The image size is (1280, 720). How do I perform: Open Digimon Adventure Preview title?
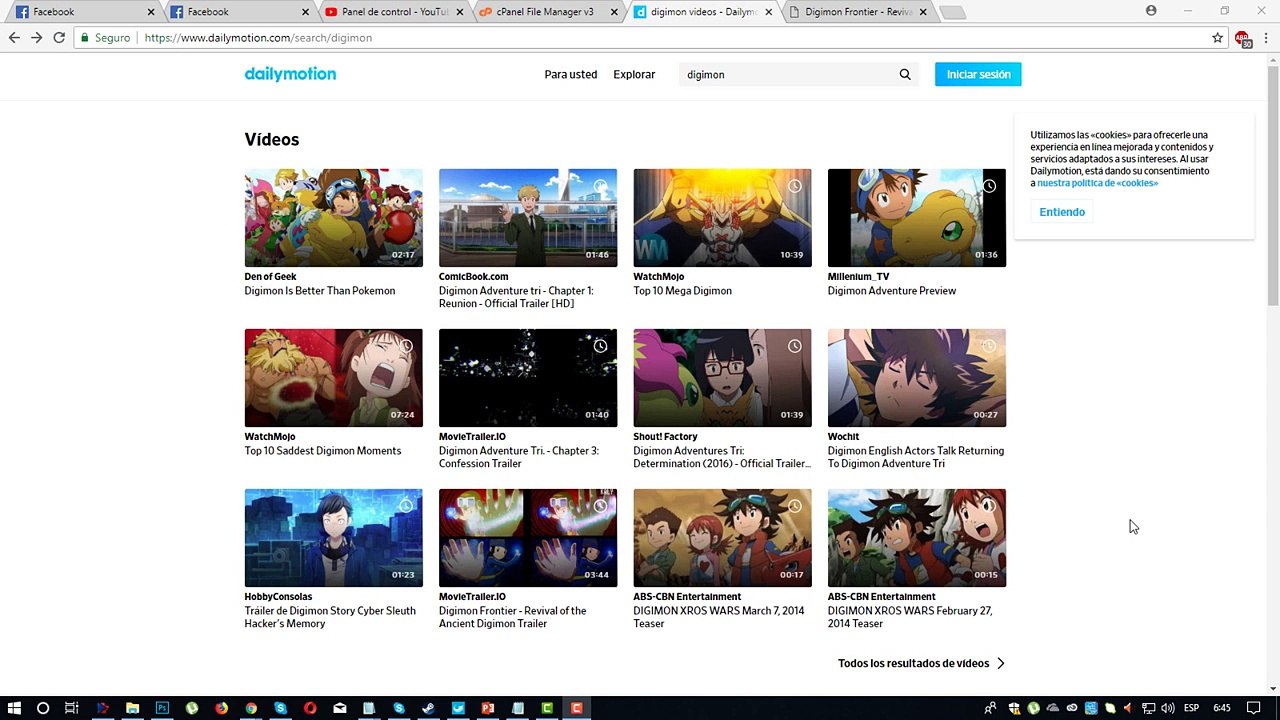[x=892, y=291]
